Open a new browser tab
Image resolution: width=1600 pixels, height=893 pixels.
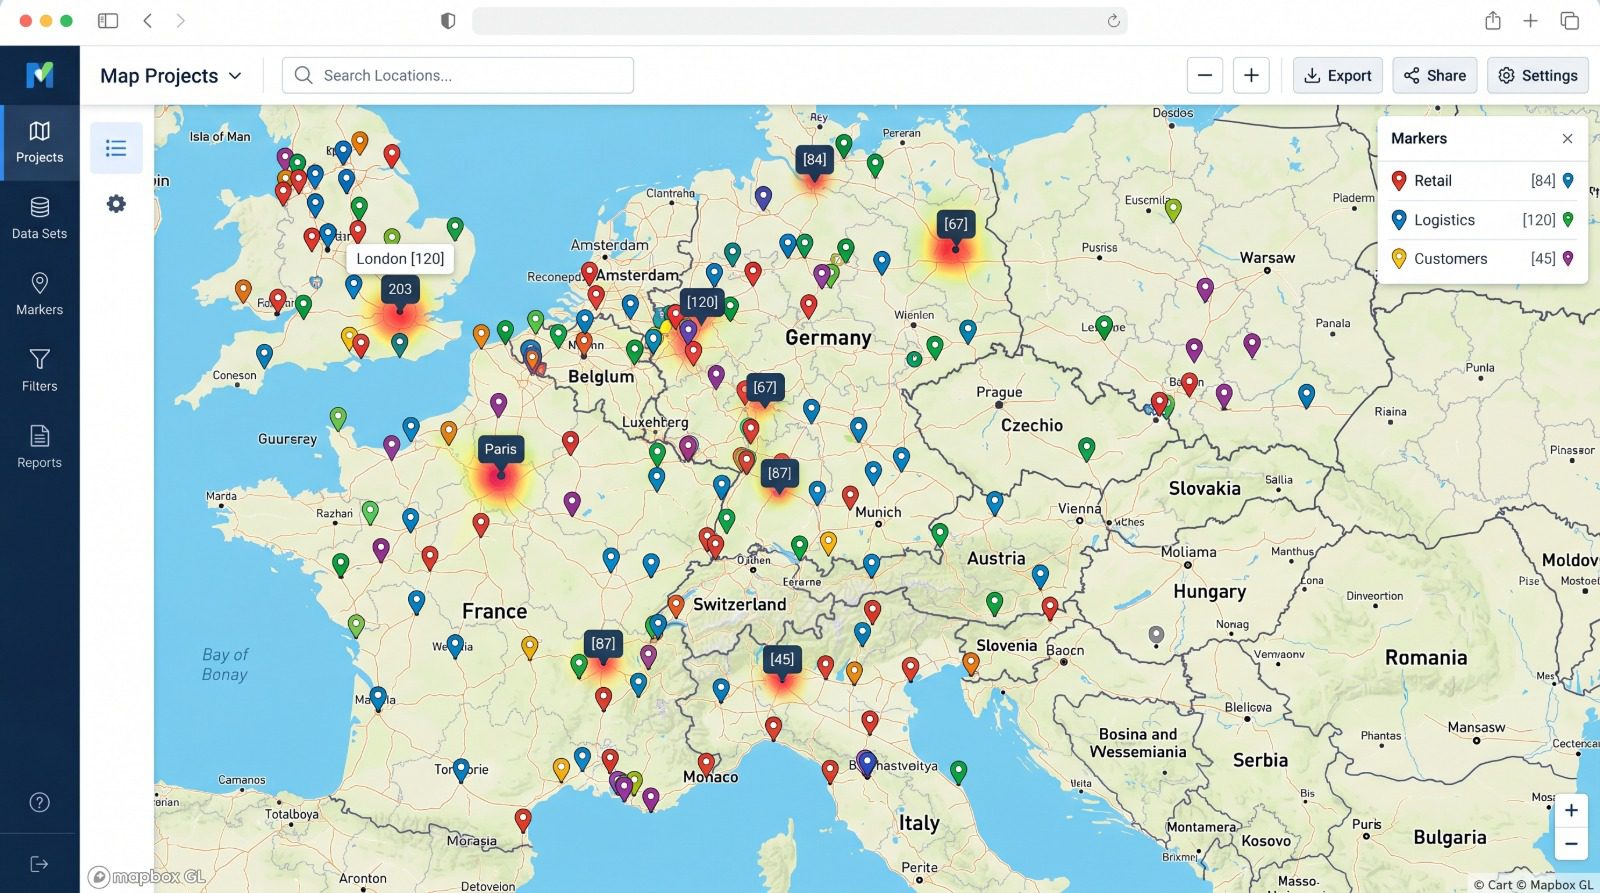pyautogui.click(x=1530, y=20)
